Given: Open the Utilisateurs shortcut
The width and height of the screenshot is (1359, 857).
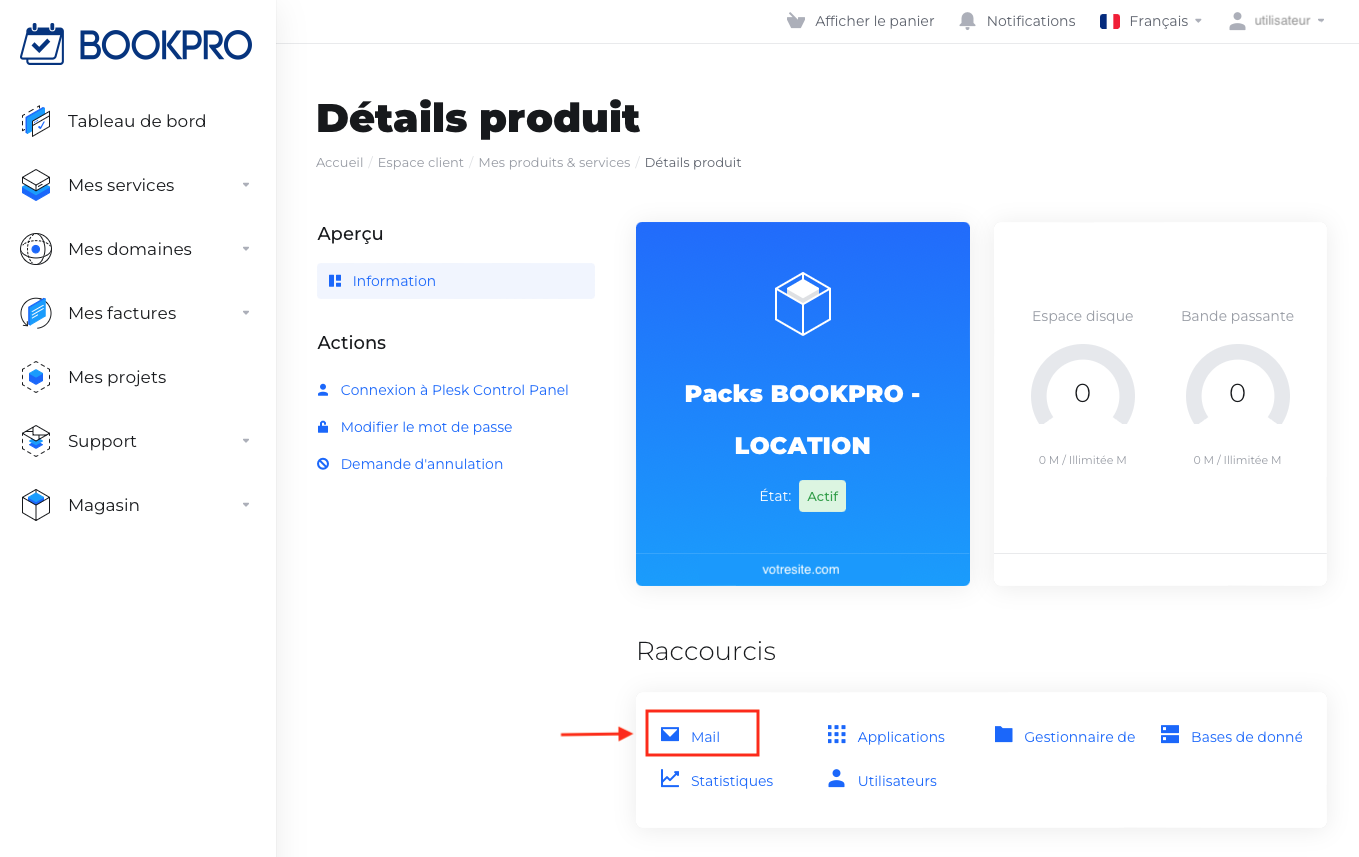Looking at the screenshot, I should (x=897, y=781).
